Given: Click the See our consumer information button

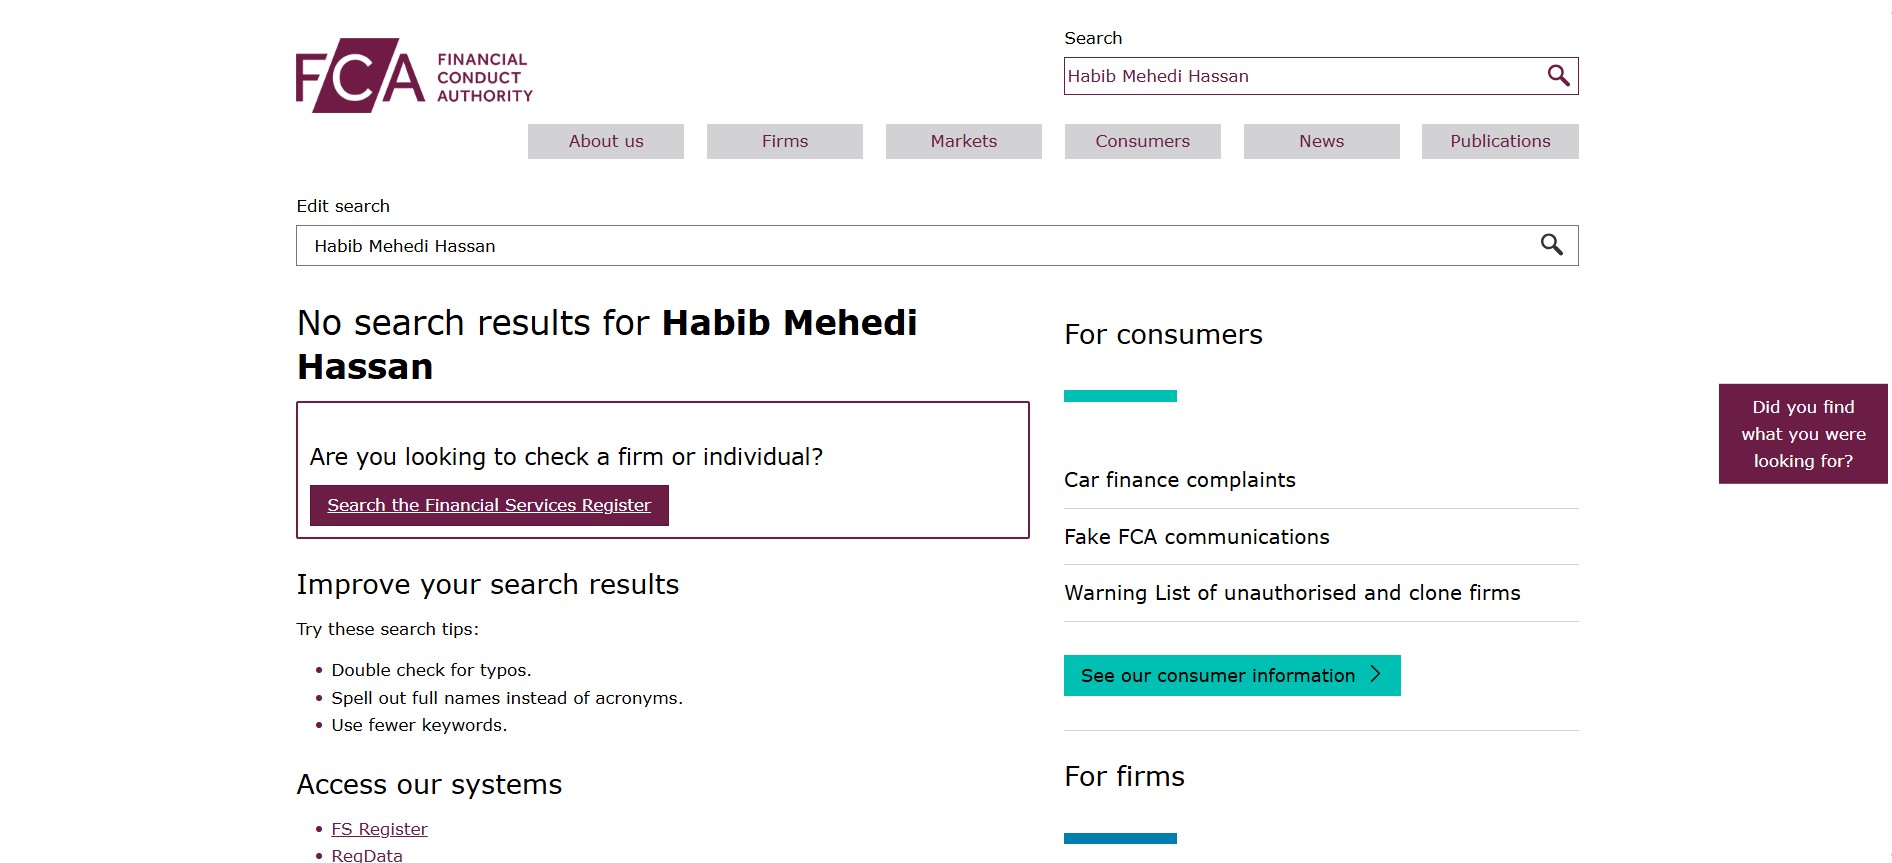Looking at the screenshot, I should (1218, 676).
